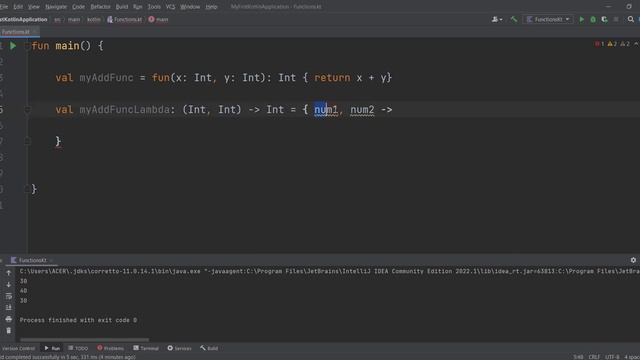Click the yellow warning count indicator
Viewport: 640px width, 360px height.
(x=612, y=44)
